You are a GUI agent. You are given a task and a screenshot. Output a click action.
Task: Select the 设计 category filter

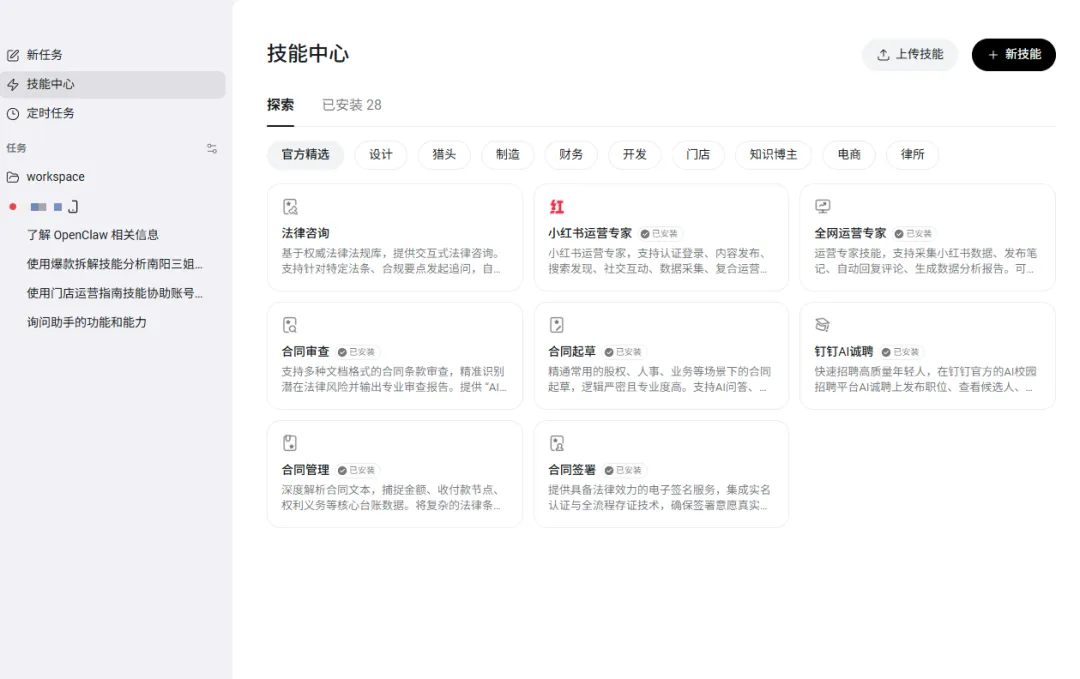point(381,154)
